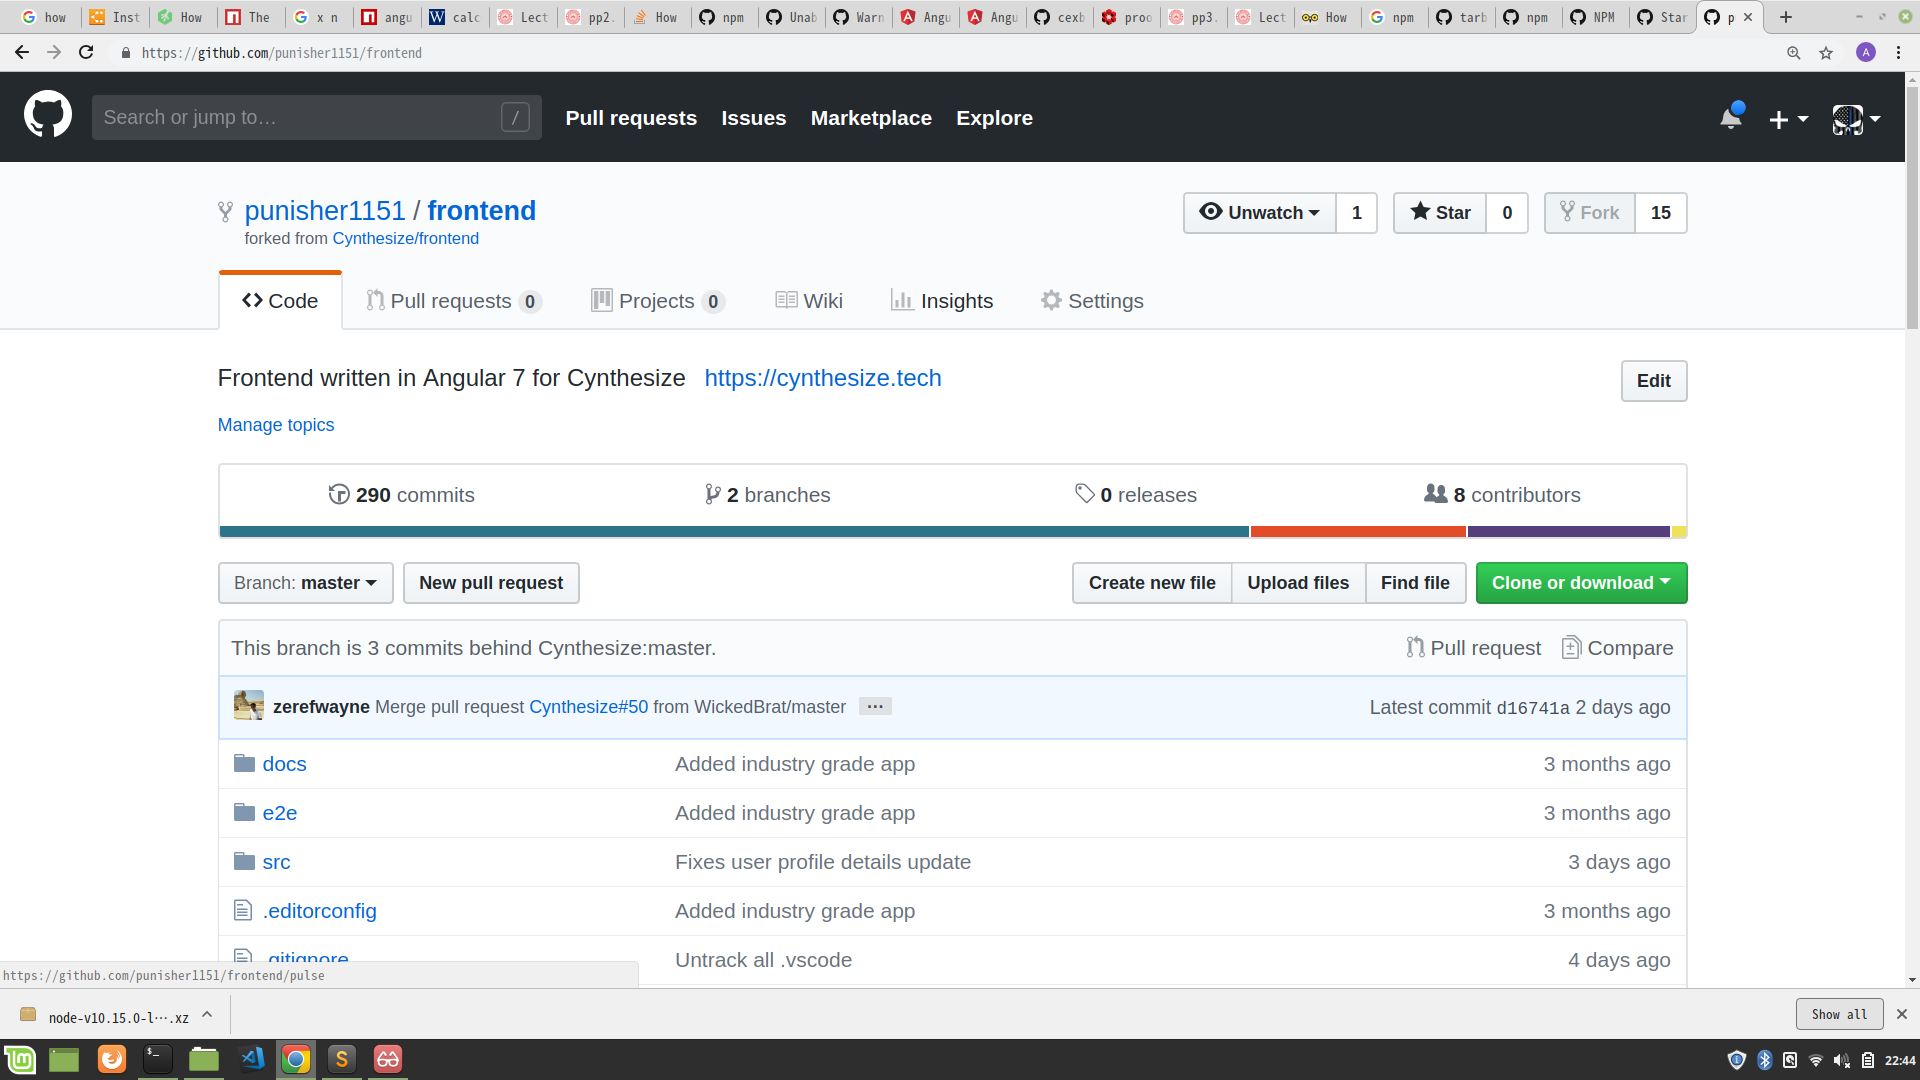Click the New pull request button
The width and height of the screenshot is (1920, 1080).
click(490, 583)
